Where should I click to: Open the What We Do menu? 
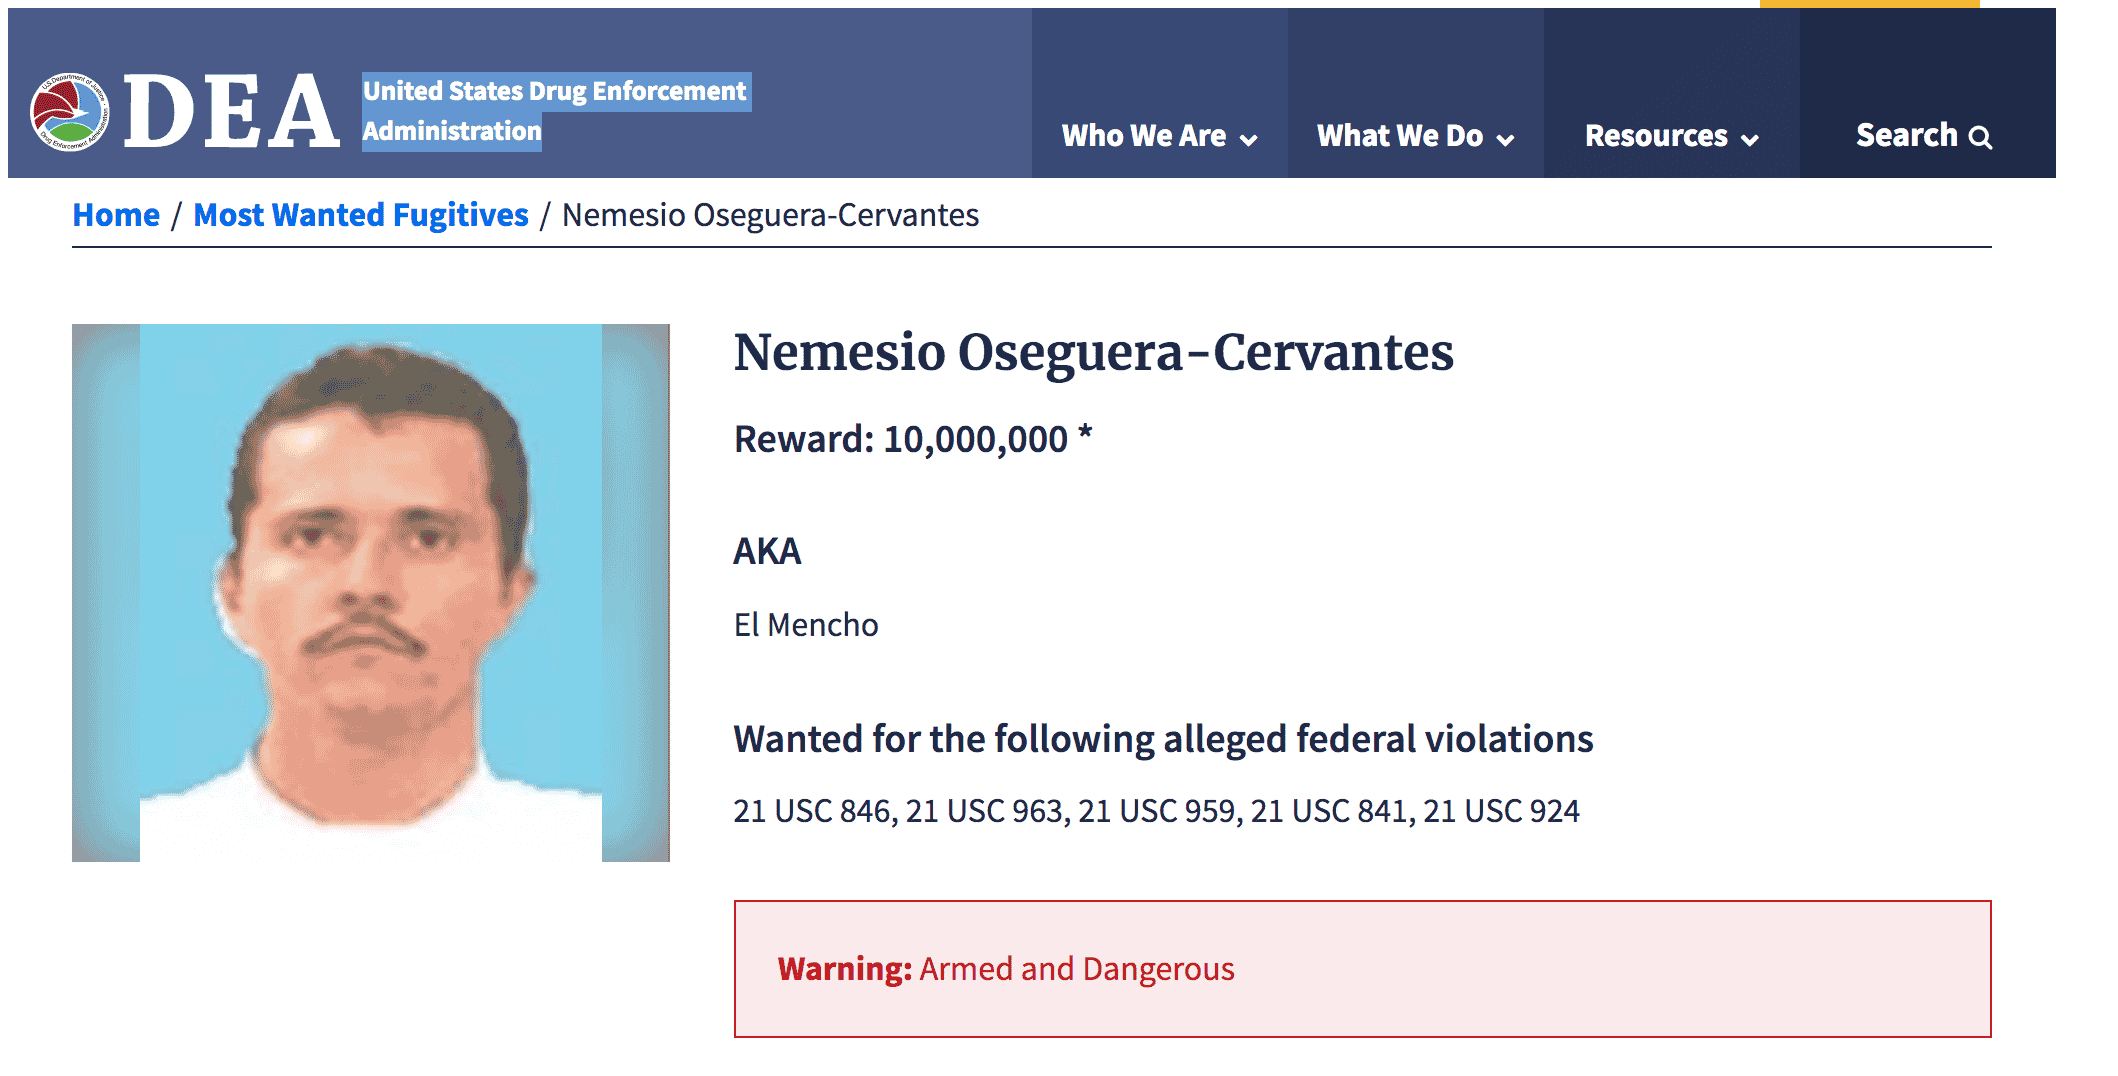(1399, 136)
